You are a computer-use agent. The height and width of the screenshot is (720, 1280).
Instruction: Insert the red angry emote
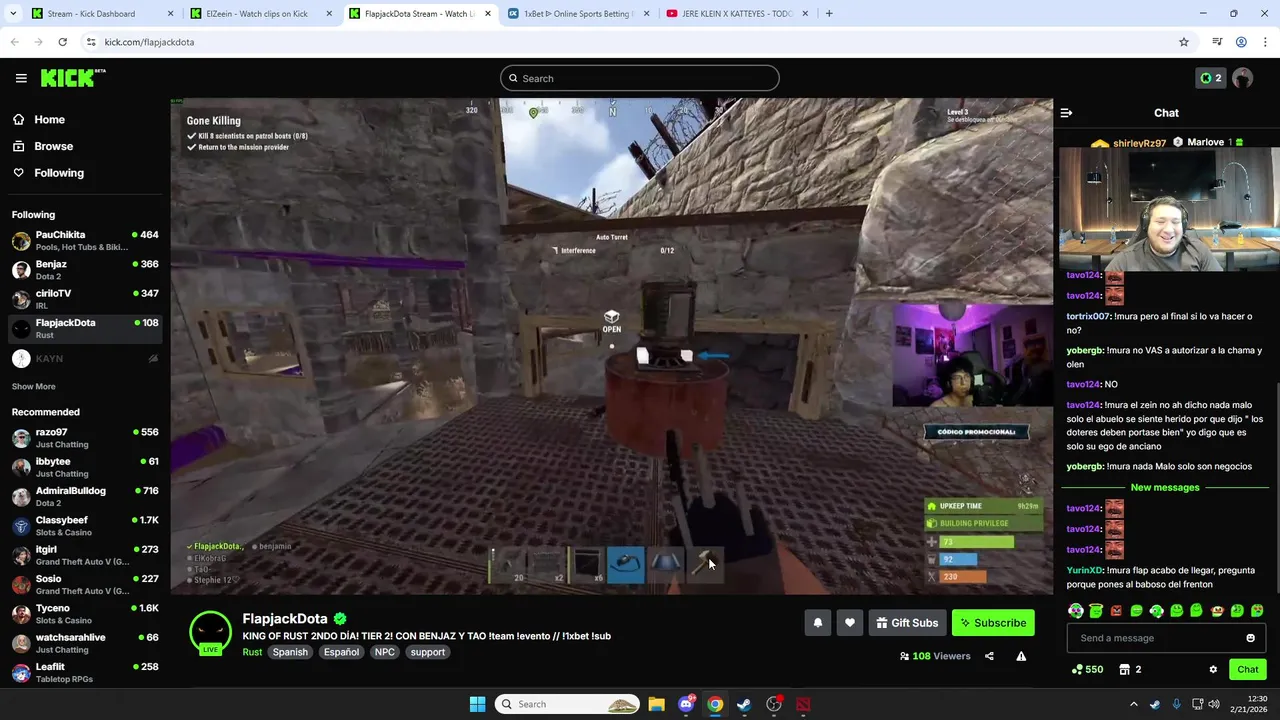[x=1116, y=611]
